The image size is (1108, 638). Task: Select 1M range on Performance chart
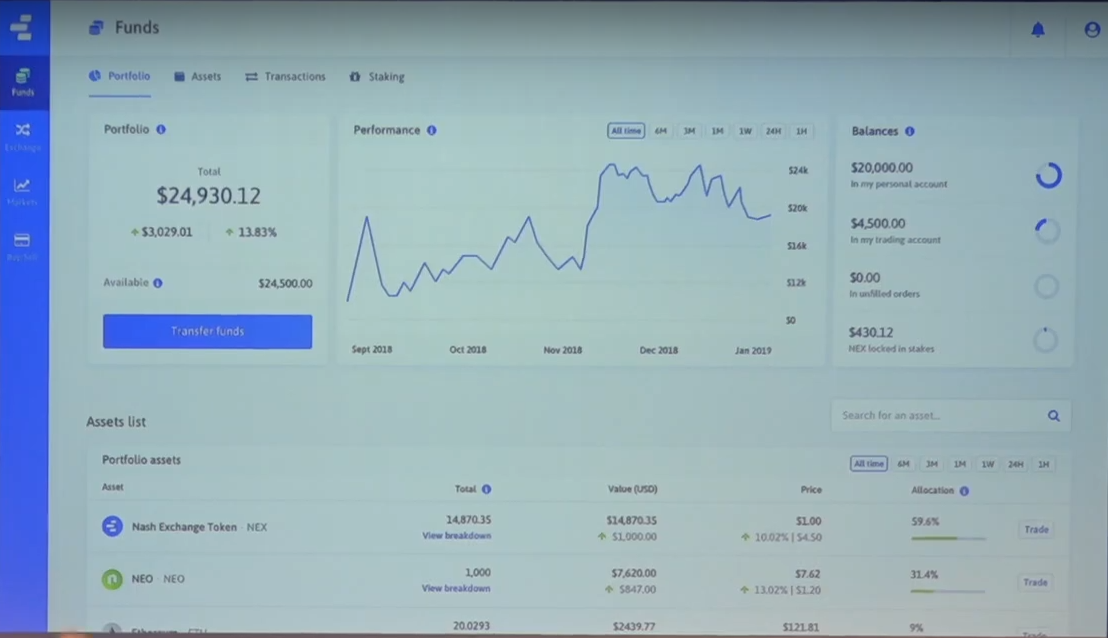(x=717, y=131)
